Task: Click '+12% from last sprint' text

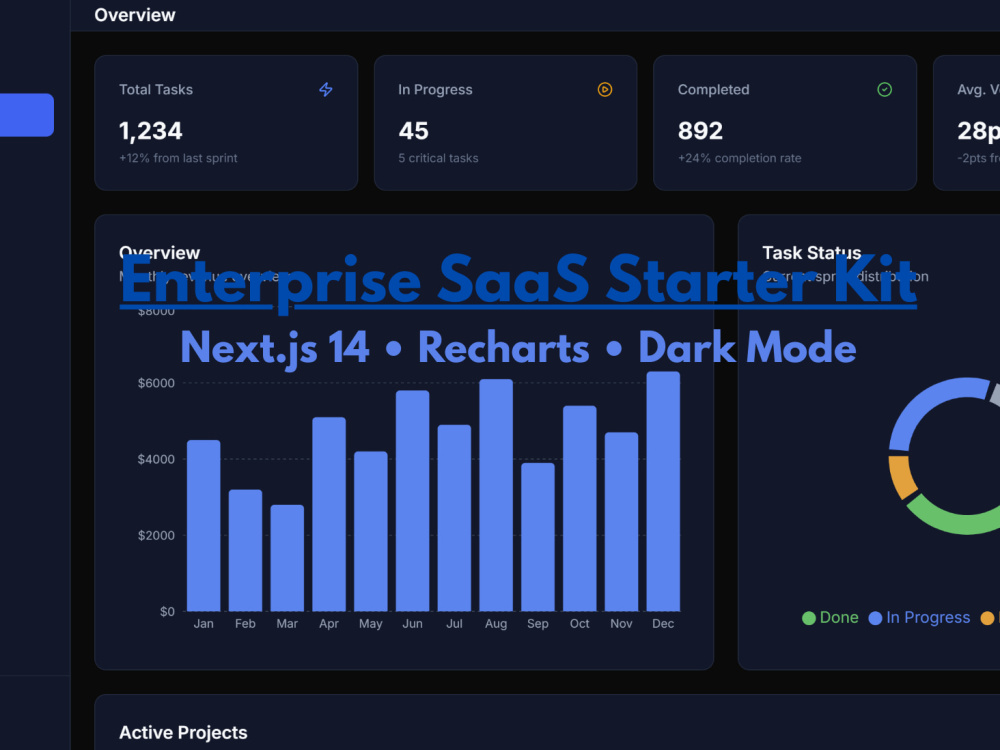Action: (178, 158)
